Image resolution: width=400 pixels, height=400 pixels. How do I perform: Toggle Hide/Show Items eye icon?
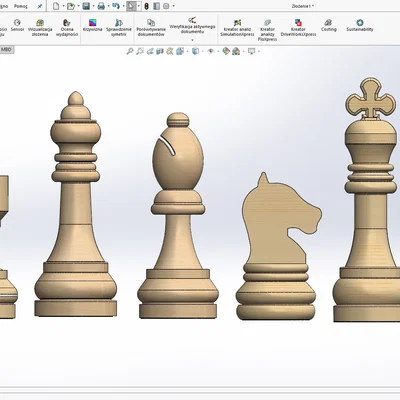click(210, 51)
